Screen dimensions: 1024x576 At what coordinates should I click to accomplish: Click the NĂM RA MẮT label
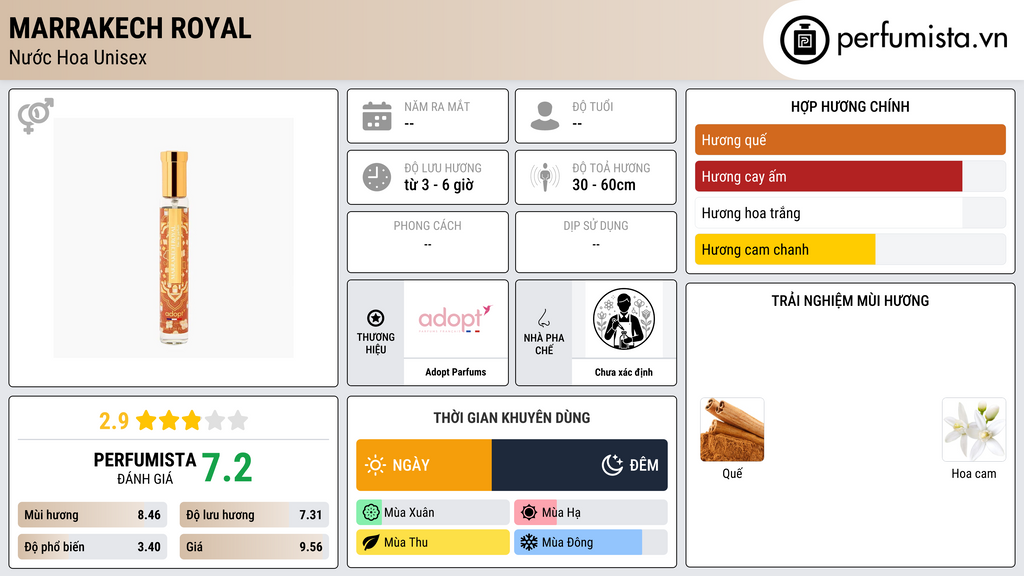[x=437, y=106]
